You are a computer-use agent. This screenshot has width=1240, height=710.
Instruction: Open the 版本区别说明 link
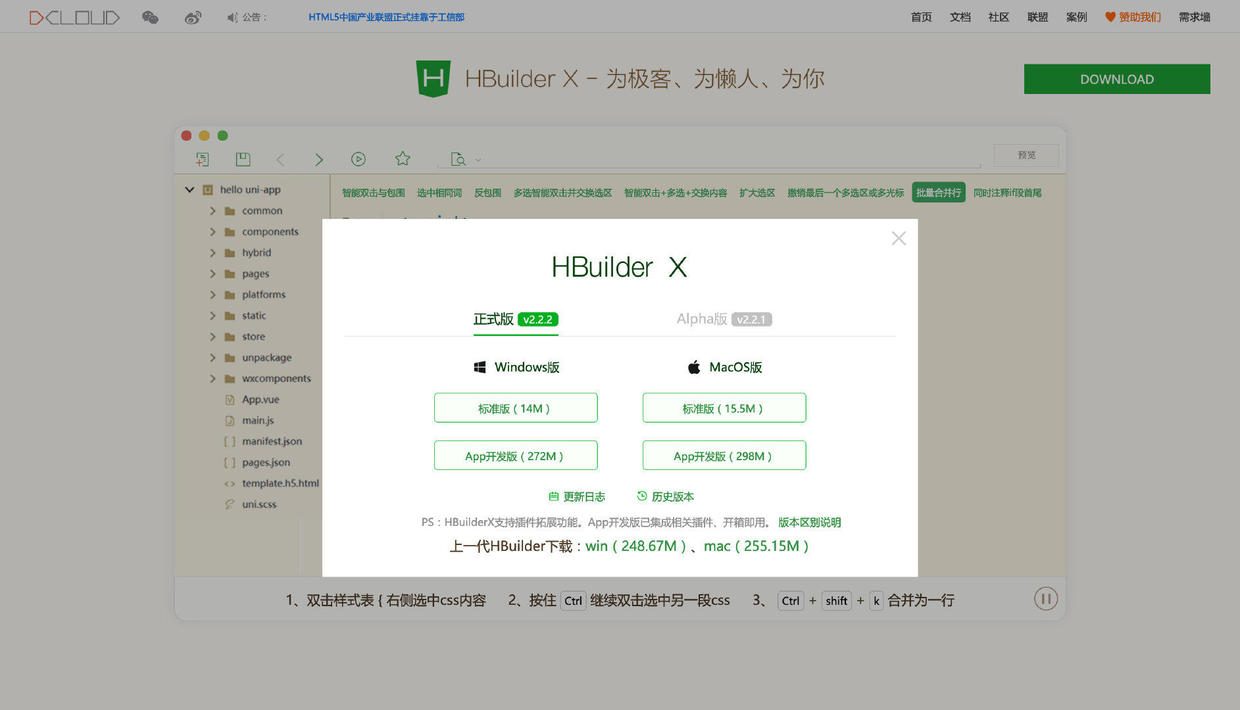(x=810, y=522)
